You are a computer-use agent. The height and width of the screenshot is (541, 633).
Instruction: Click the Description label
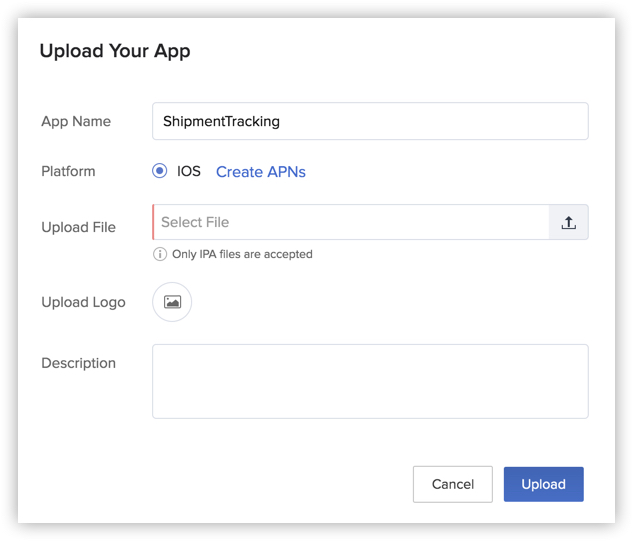(78, 363)
